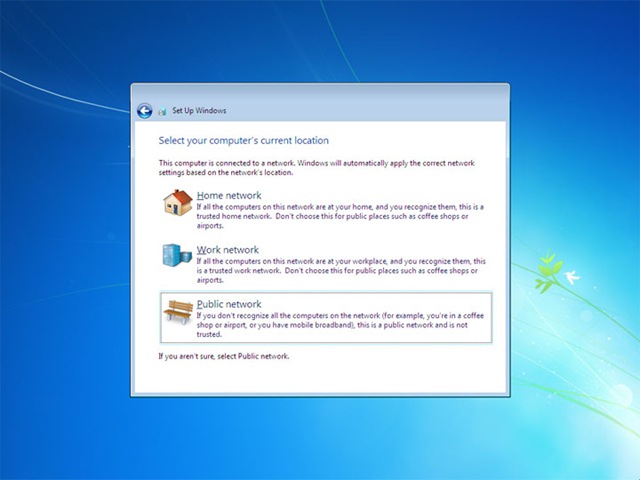Click the 'Select your computer's current location' heading
The image size is (640, 480).
point(244,140)
